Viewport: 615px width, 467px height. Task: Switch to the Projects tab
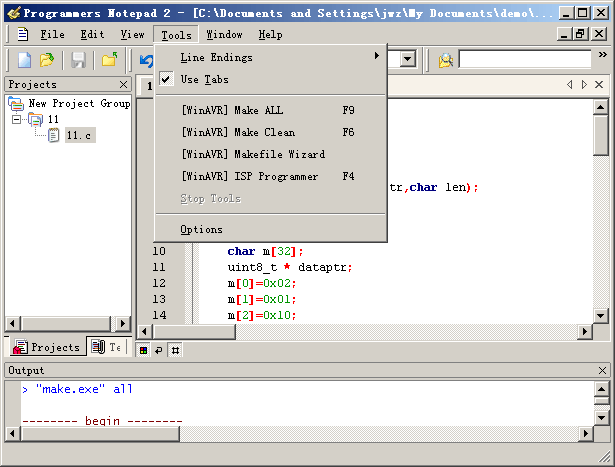46,347
